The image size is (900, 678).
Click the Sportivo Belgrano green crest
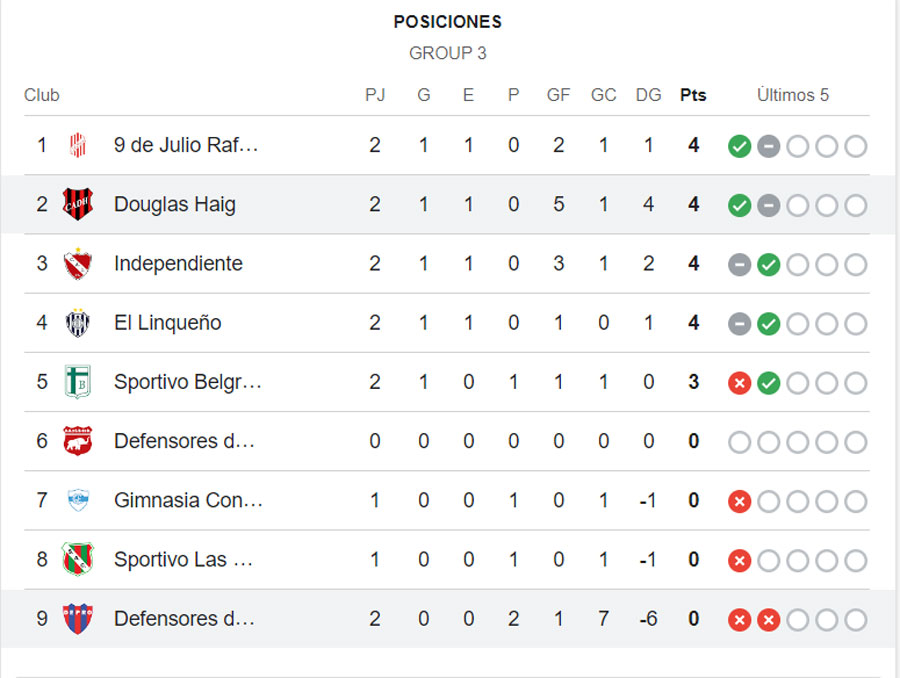point(77,382)
